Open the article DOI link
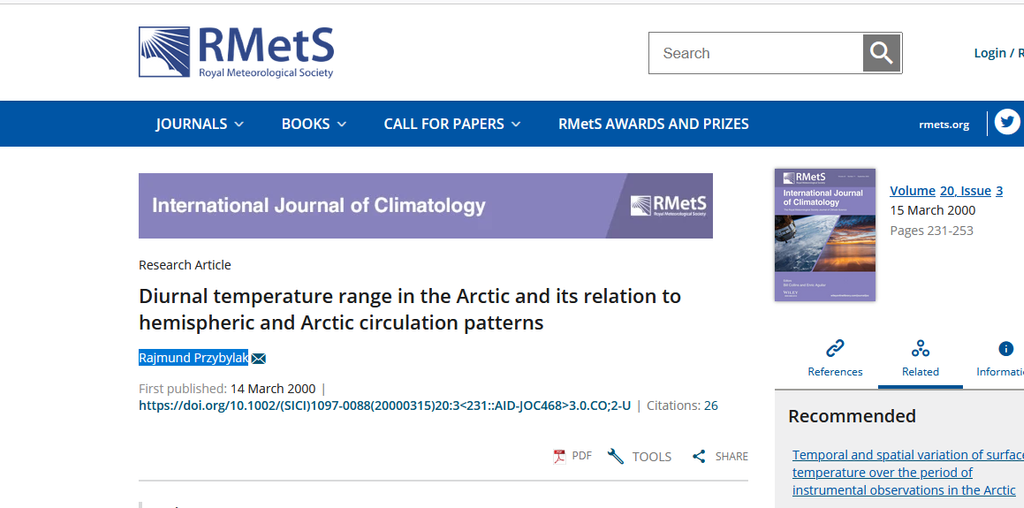Image resolution: width=1024 pixels, height=508 pixels. click(384, 406)
